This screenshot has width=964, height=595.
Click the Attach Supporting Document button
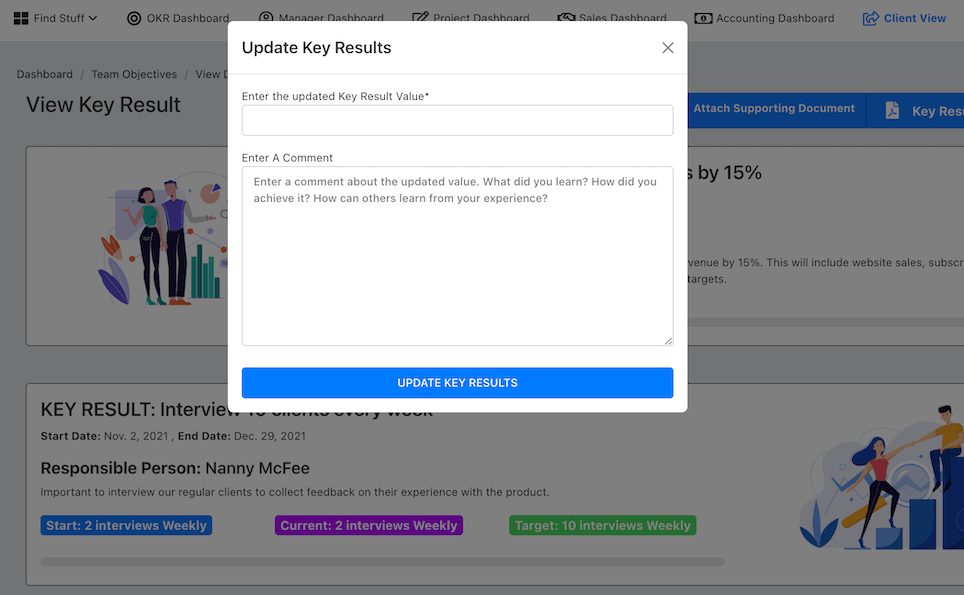tap(774, 109)
